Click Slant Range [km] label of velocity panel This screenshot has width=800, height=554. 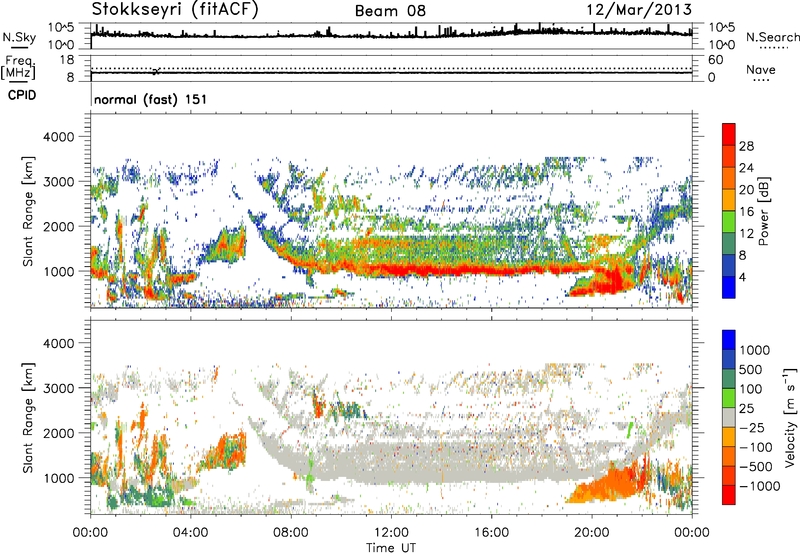28,417
